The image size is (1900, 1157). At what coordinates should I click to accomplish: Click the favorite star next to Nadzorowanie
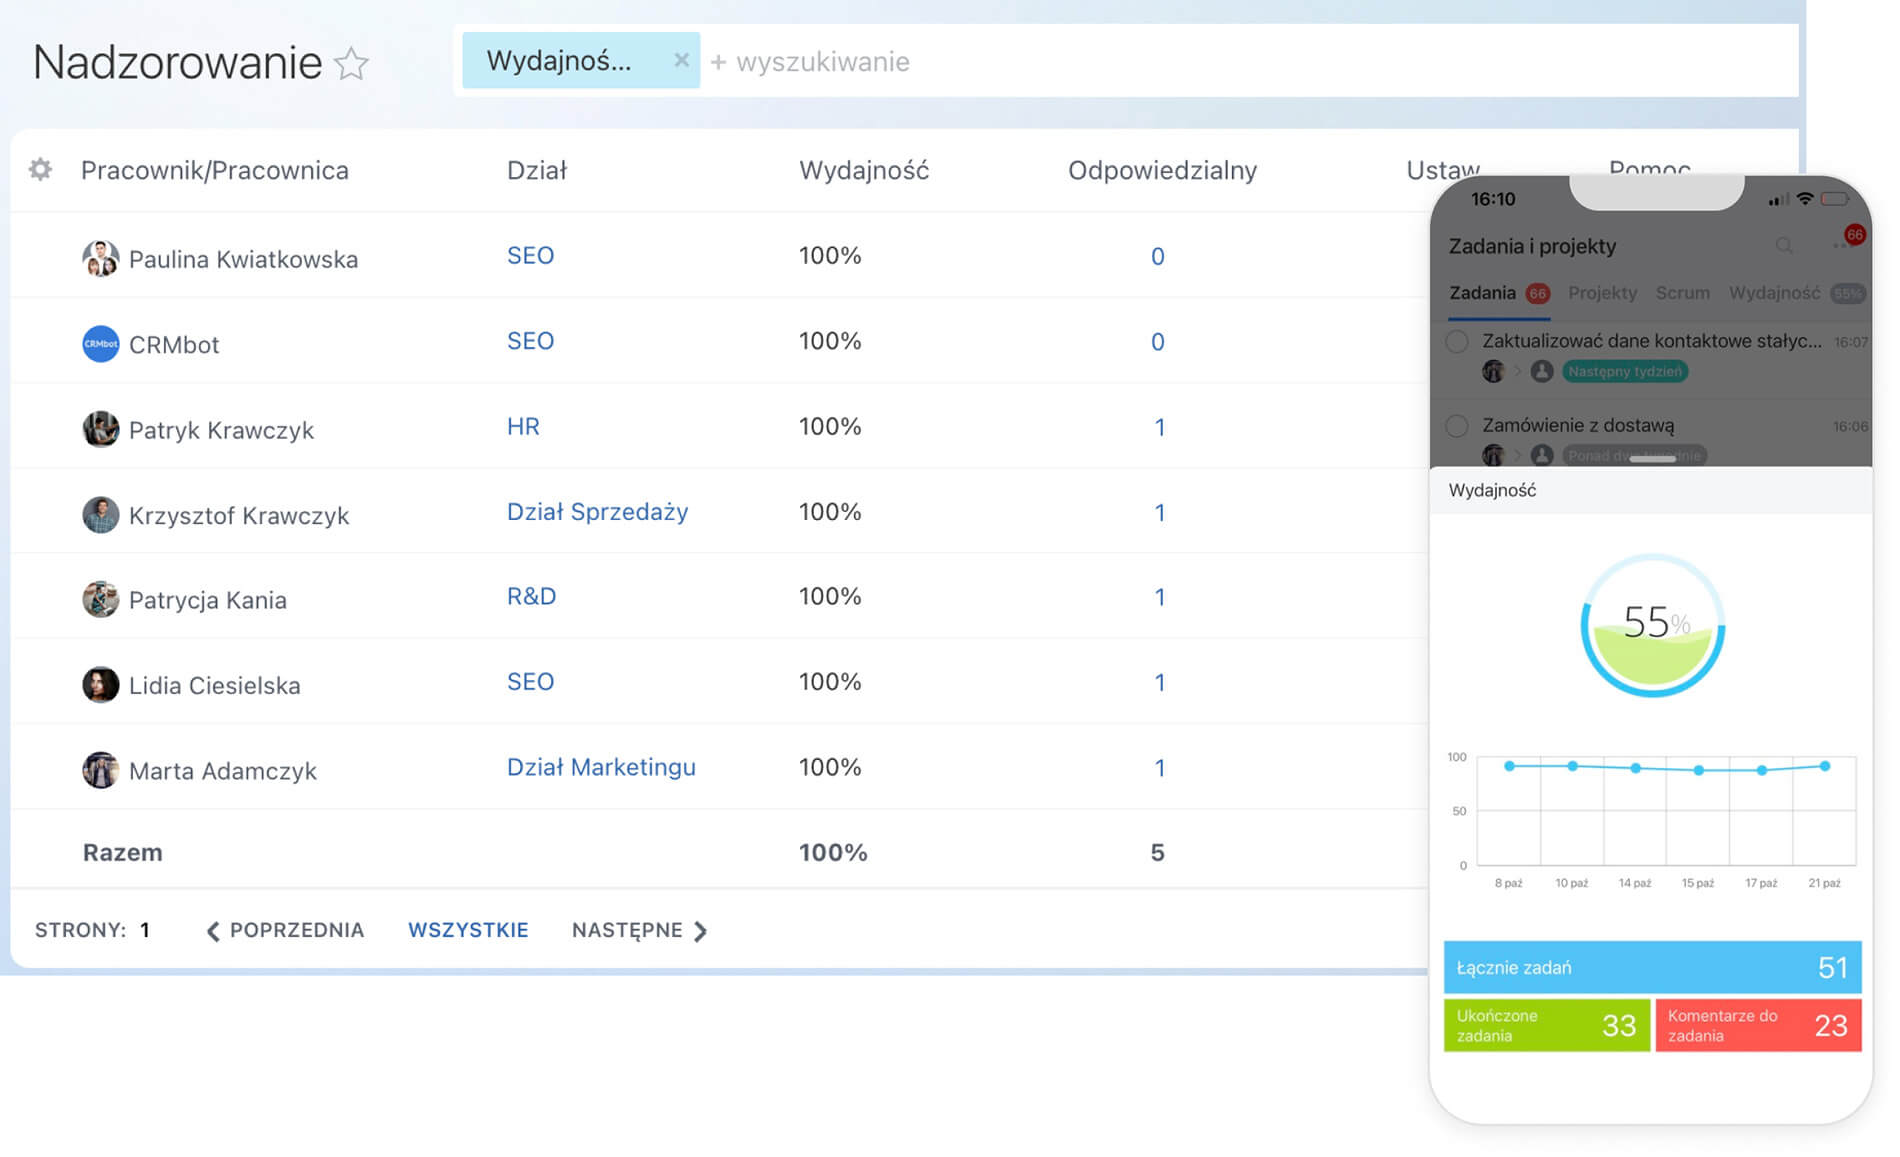pyautogui.click(x=351, y=64)
